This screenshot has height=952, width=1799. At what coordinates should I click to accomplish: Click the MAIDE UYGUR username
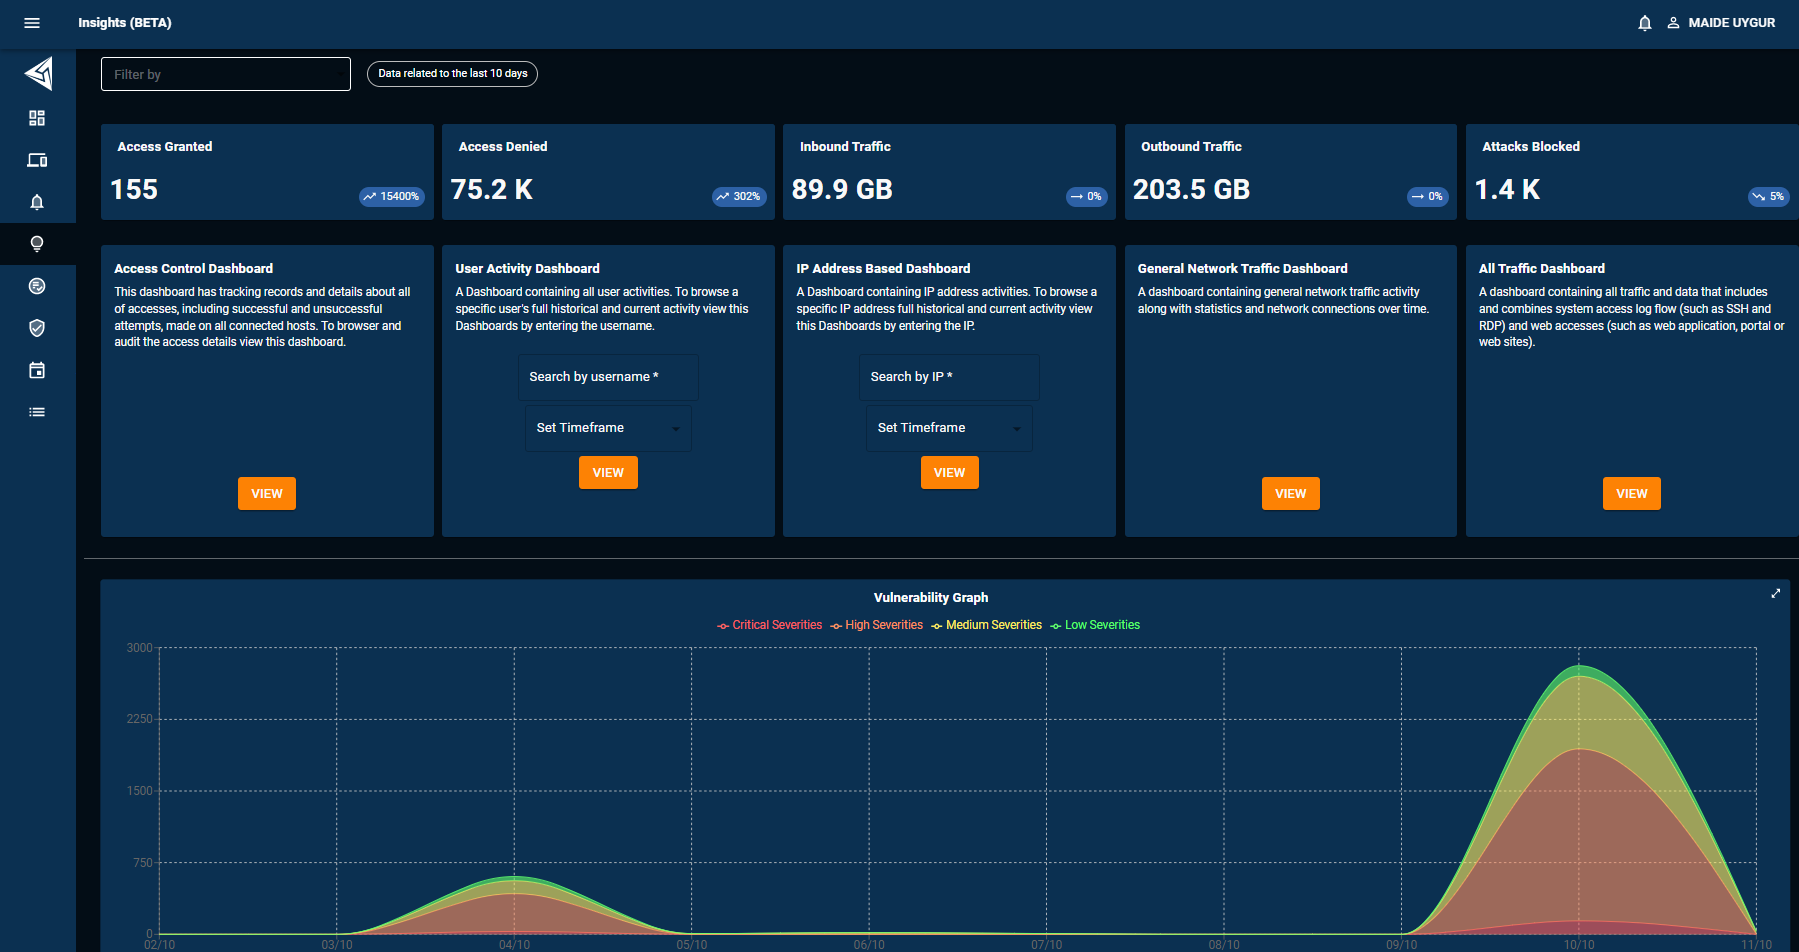(1732, 23)
